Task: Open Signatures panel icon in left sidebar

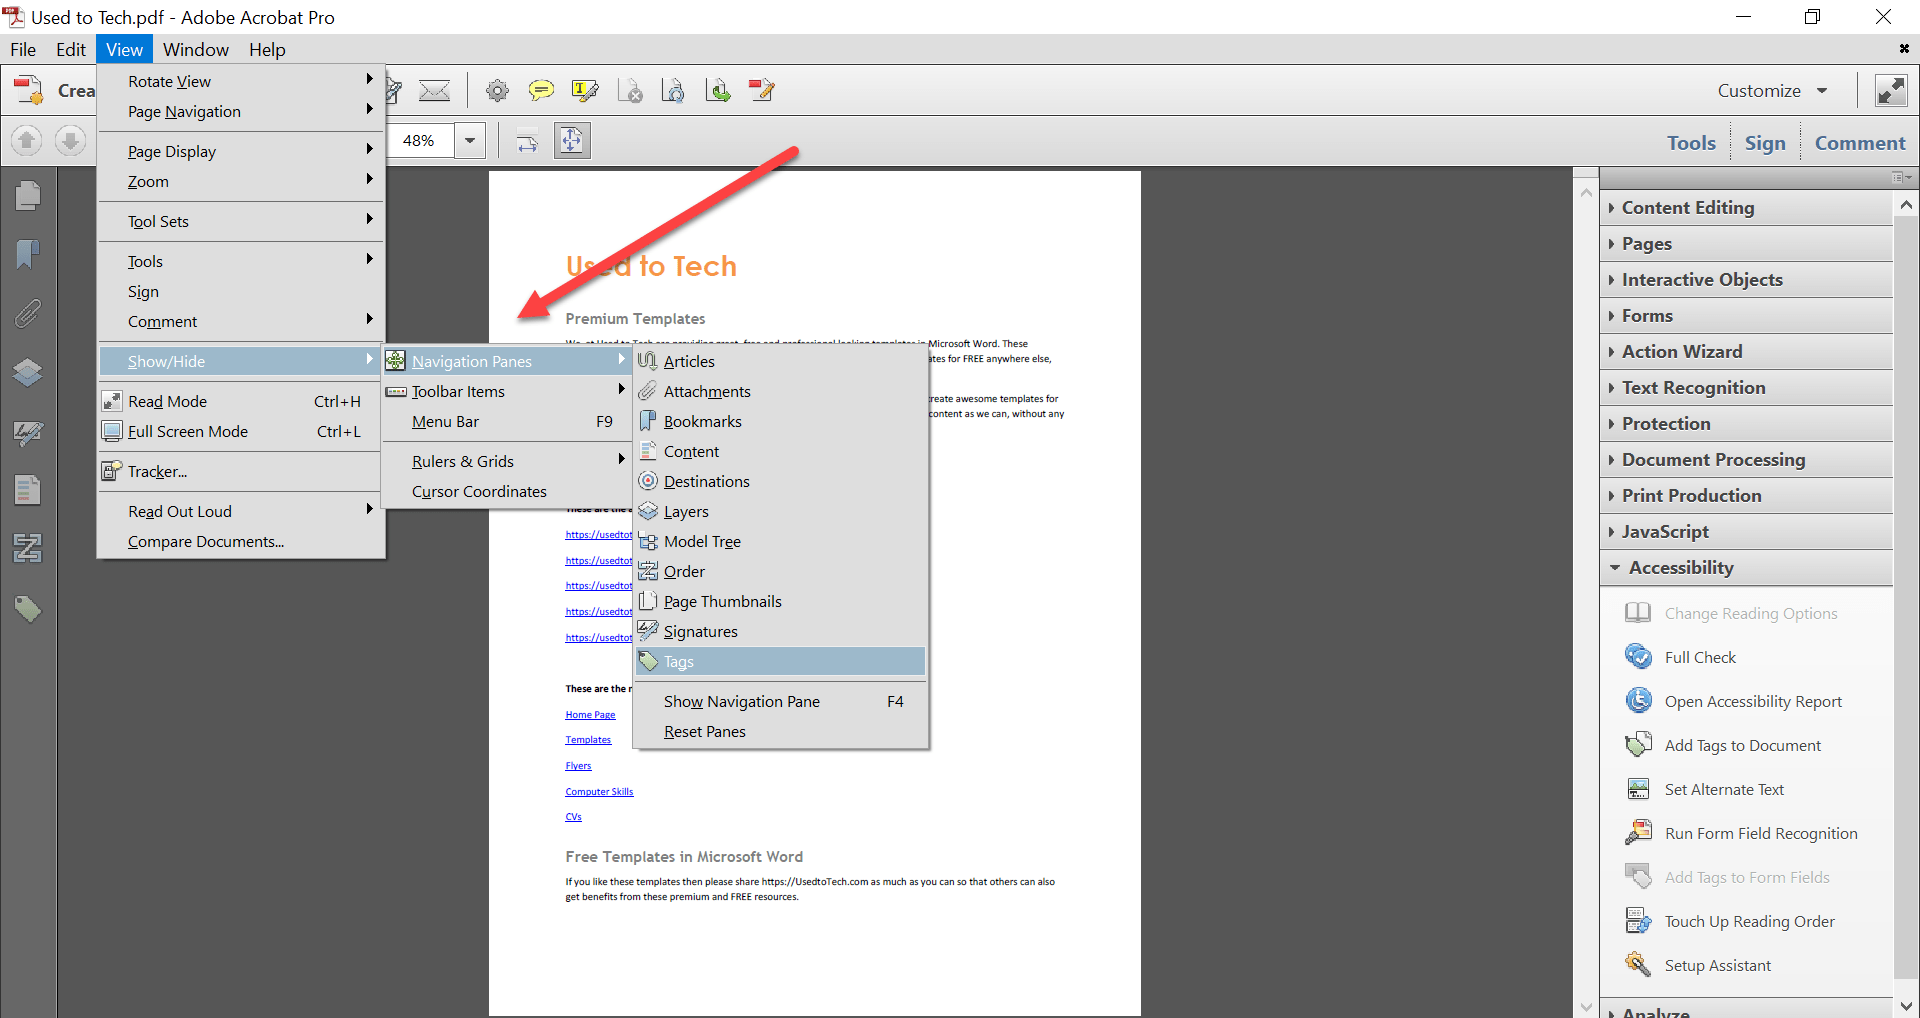Action: (28, 433)
